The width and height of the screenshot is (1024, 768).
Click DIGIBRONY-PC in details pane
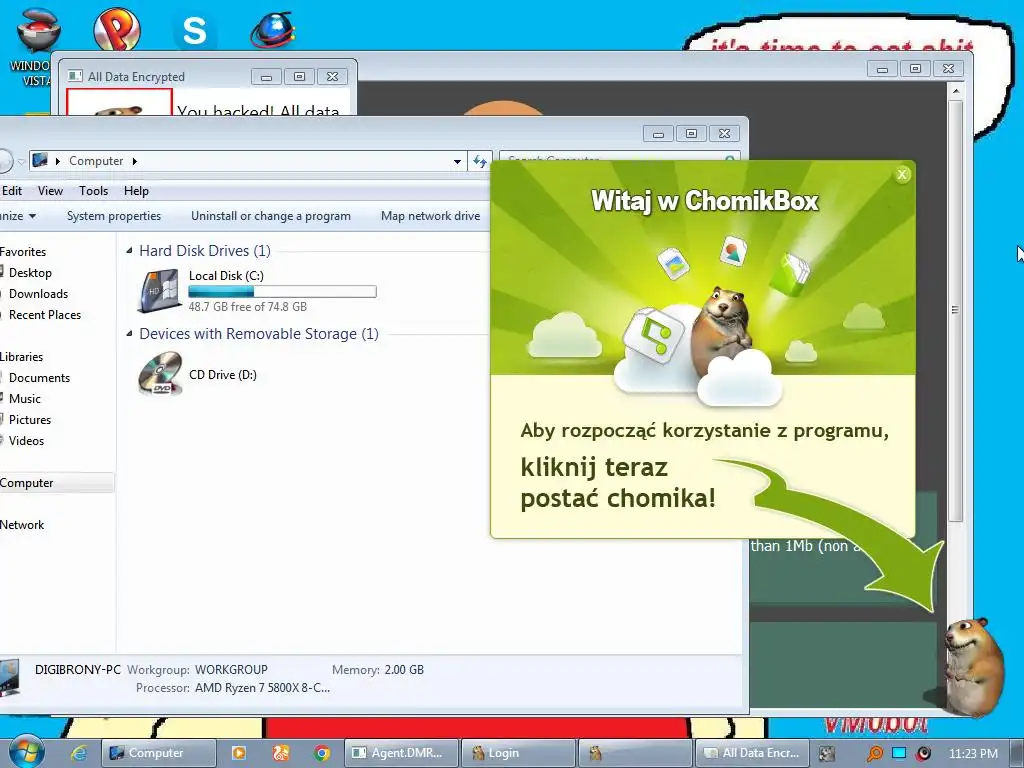78,670
